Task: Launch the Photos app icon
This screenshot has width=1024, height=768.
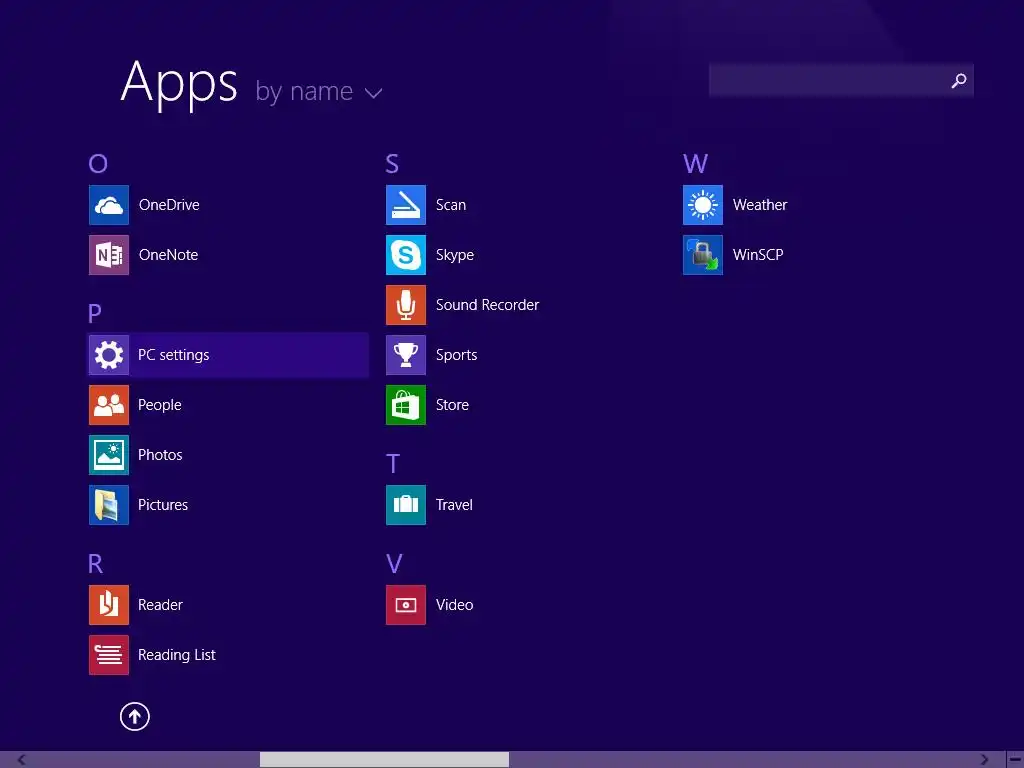Action: click(x=109, y=455)
